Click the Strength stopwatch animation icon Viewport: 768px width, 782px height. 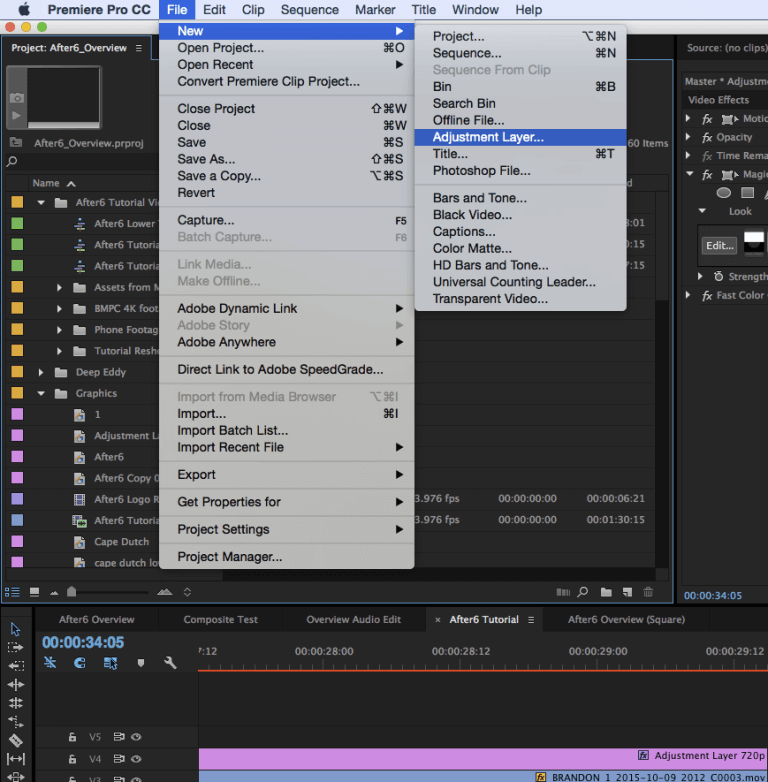tap(718, 276)
